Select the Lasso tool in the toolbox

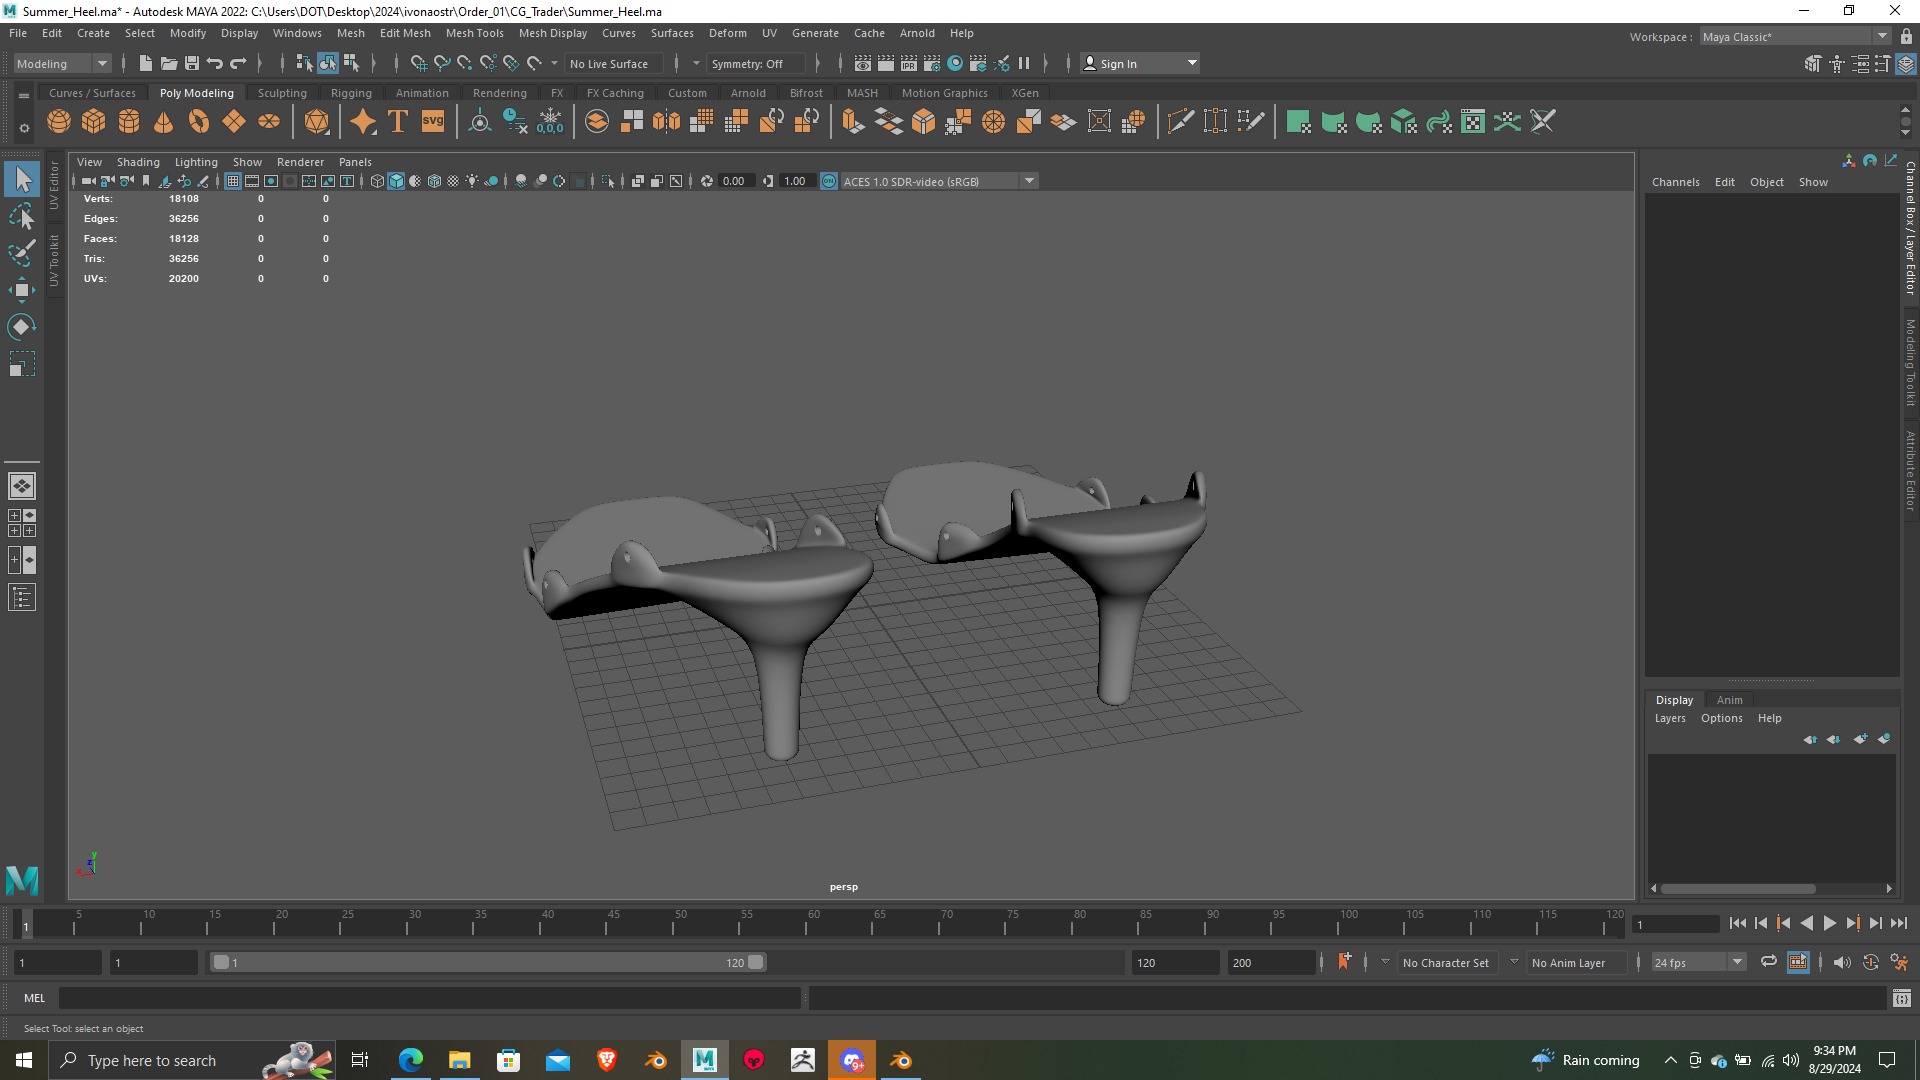point(22,216)
